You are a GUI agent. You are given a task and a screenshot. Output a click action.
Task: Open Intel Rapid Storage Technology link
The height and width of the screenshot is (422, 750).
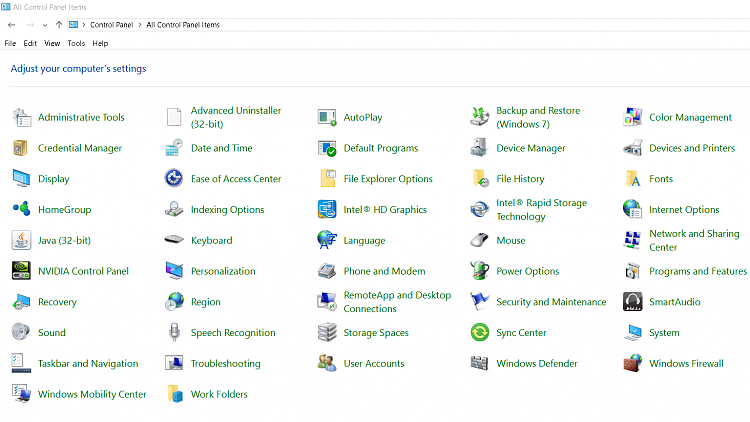[x=541, y=209]
